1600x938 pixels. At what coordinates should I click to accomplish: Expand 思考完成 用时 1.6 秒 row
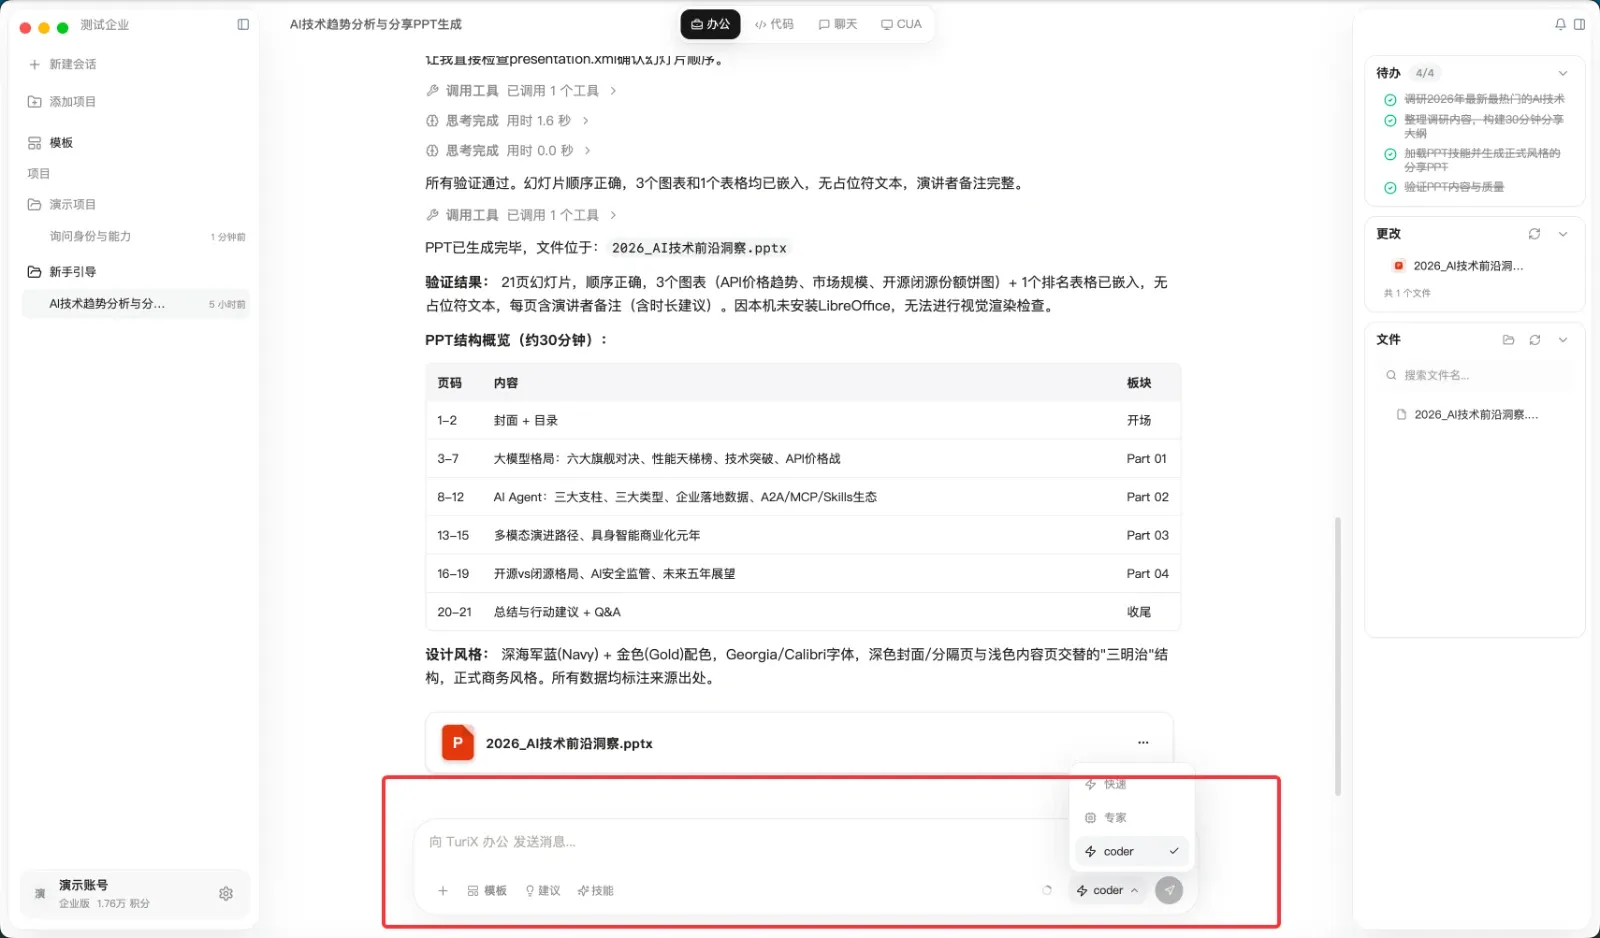coord(507,121)
